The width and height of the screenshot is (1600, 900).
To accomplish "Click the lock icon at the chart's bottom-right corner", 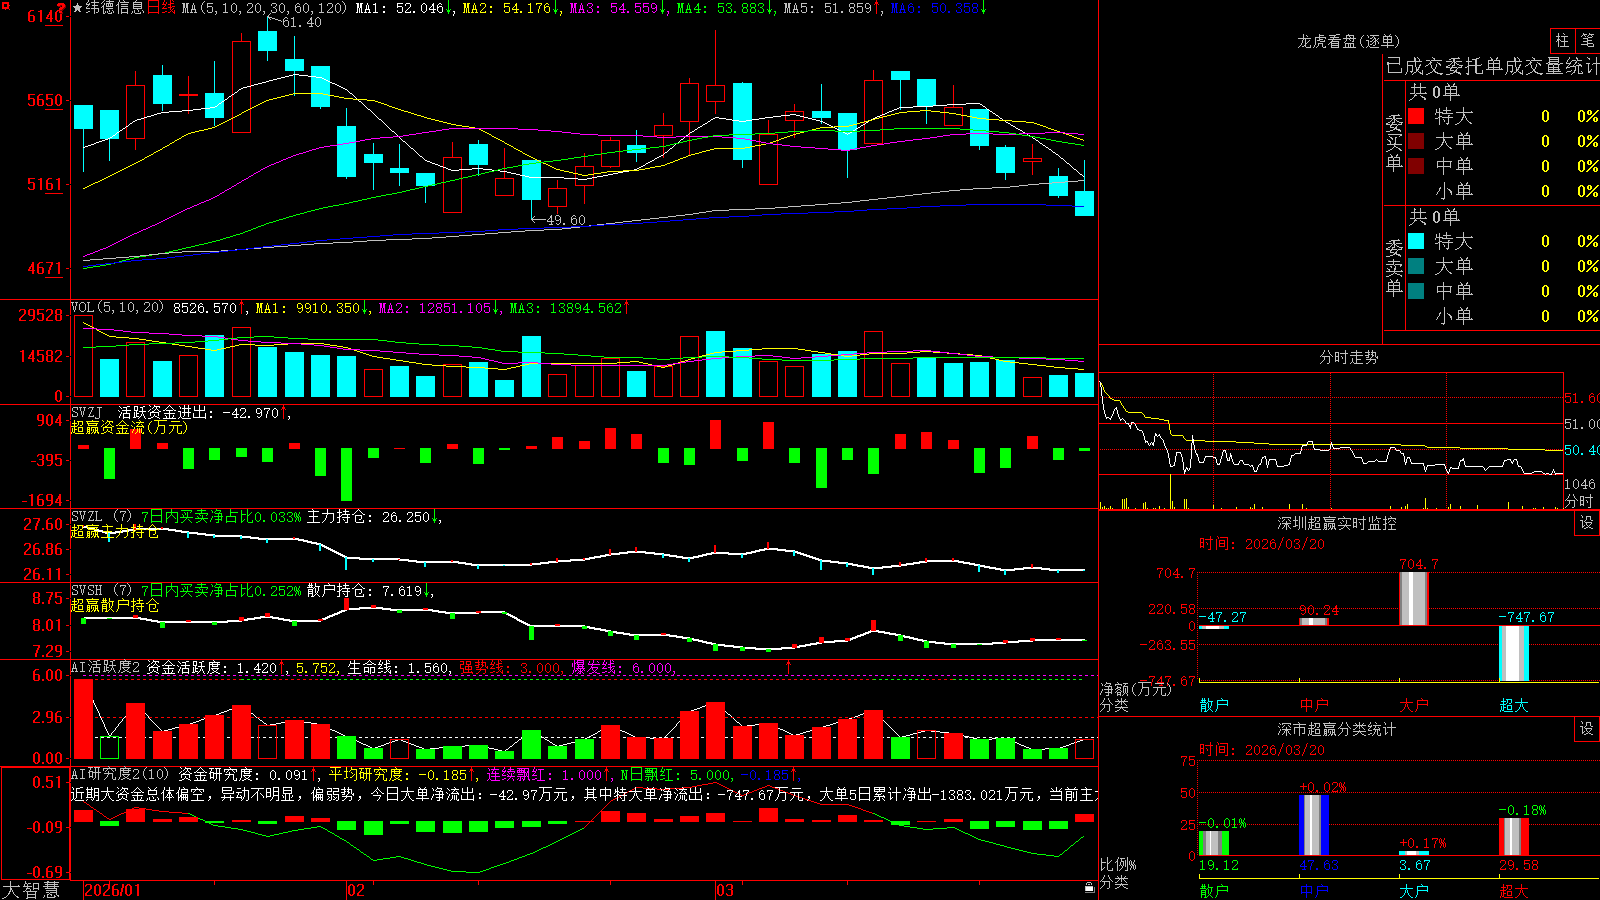I will [1090, 887].
